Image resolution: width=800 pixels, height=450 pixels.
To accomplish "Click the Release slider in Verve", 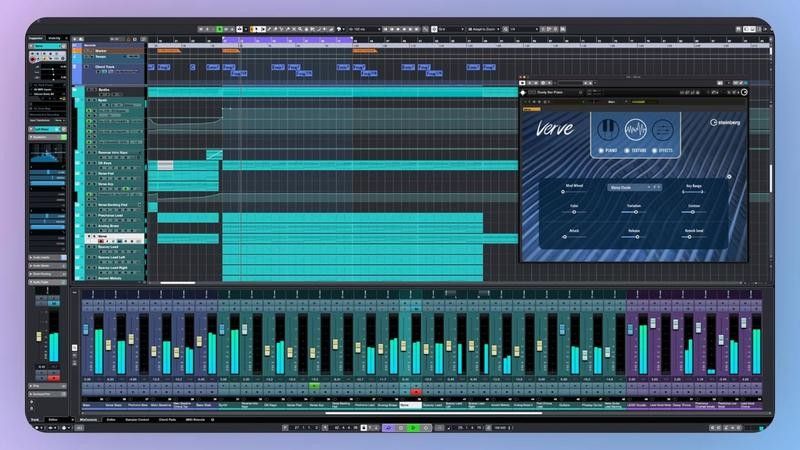I will tap(634, 237).
